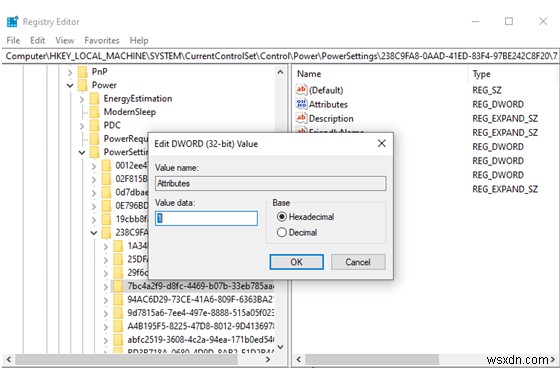This screenshot has width=560, height=370.
Task: Click the tree pane vertical scrollbar down arrow
Action: click(x=281, y=346)
